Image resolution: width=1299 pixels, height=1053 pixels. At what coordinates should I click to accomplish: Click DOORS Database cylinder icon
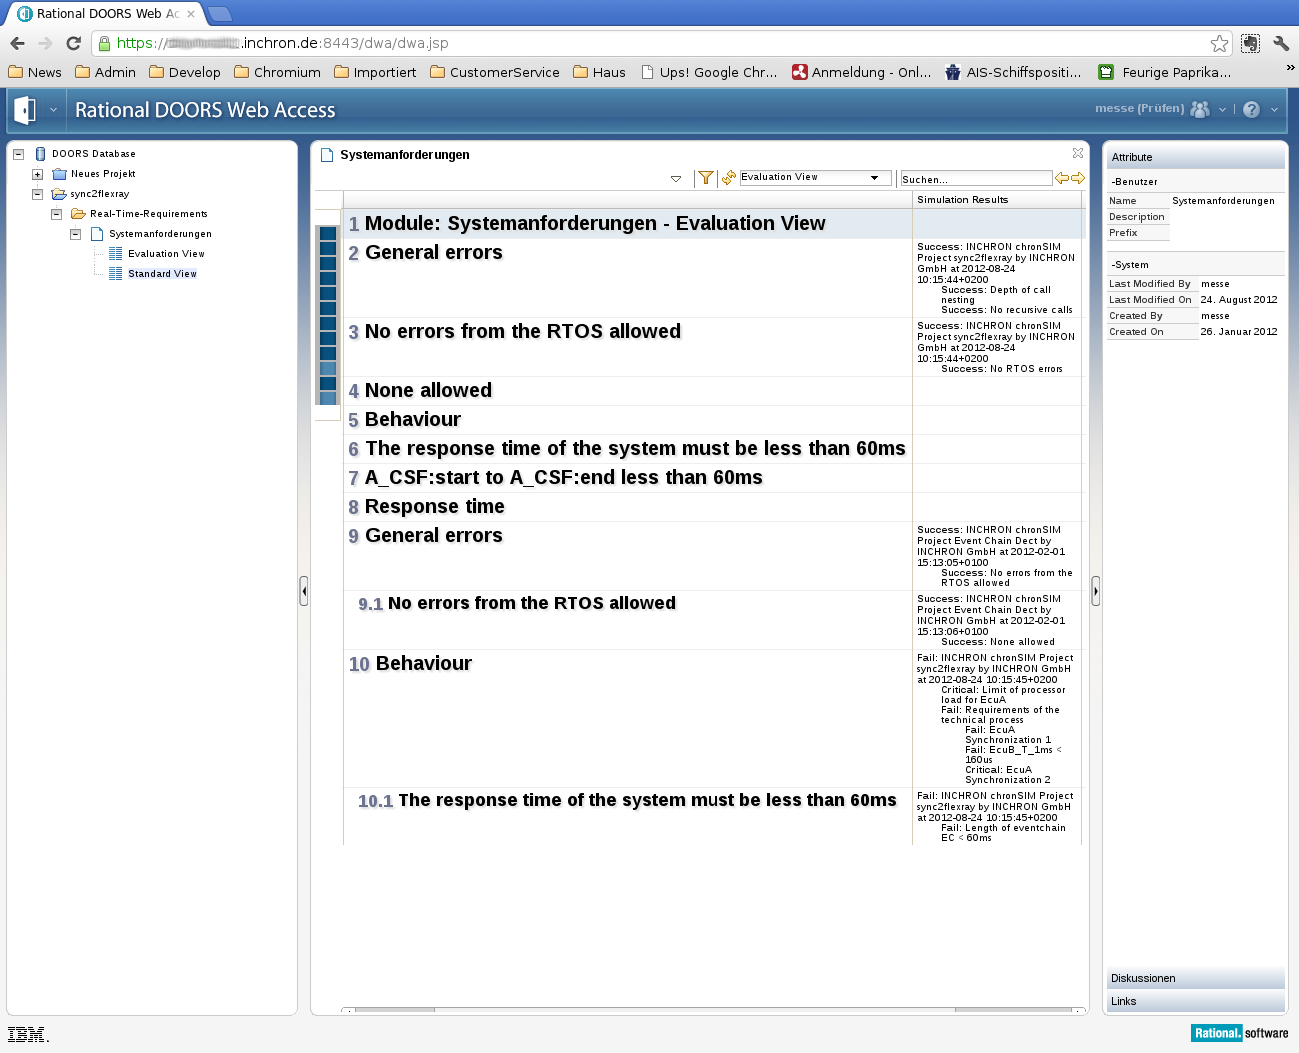(40, 154)
